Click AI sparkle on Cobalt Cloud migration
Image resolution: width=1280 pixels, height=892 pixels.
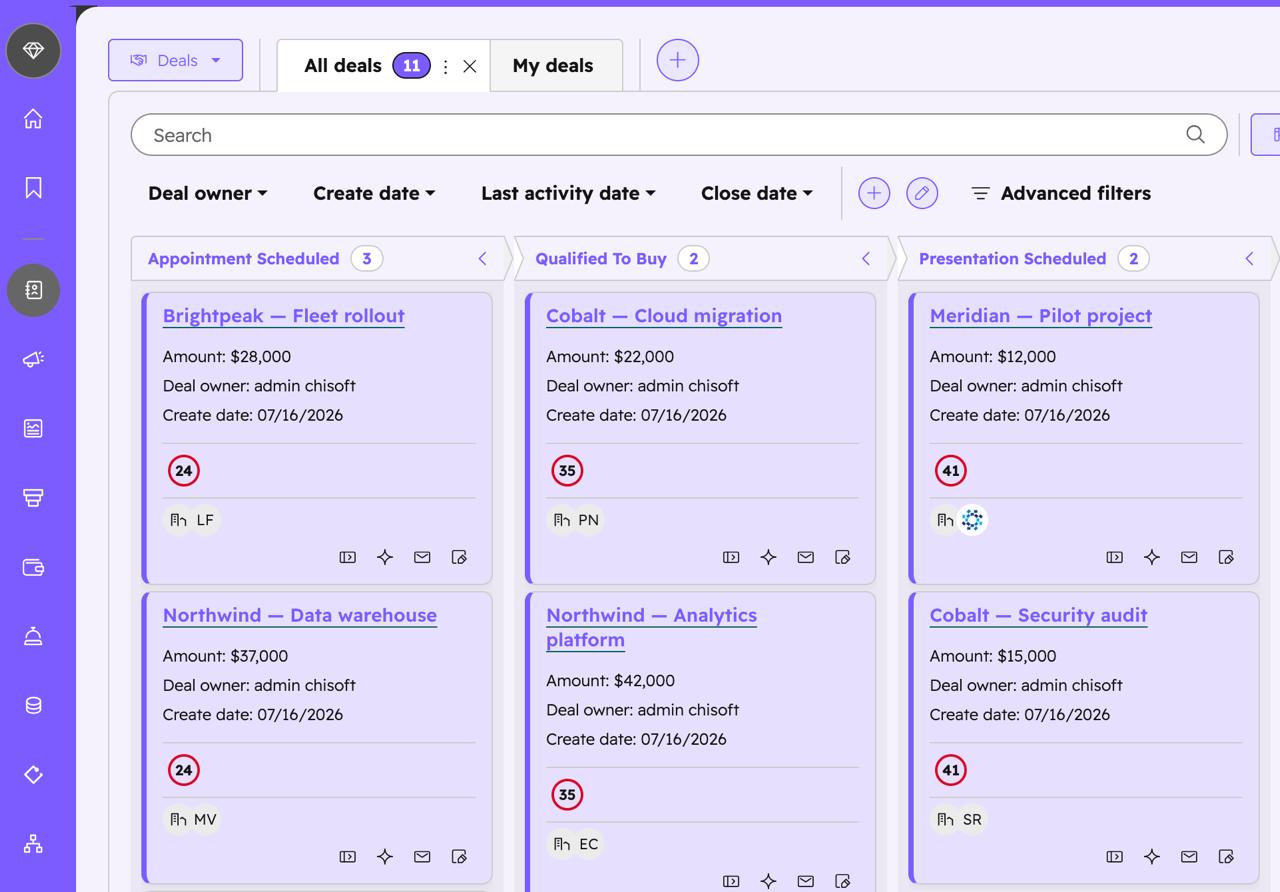(x=768, y=557)
